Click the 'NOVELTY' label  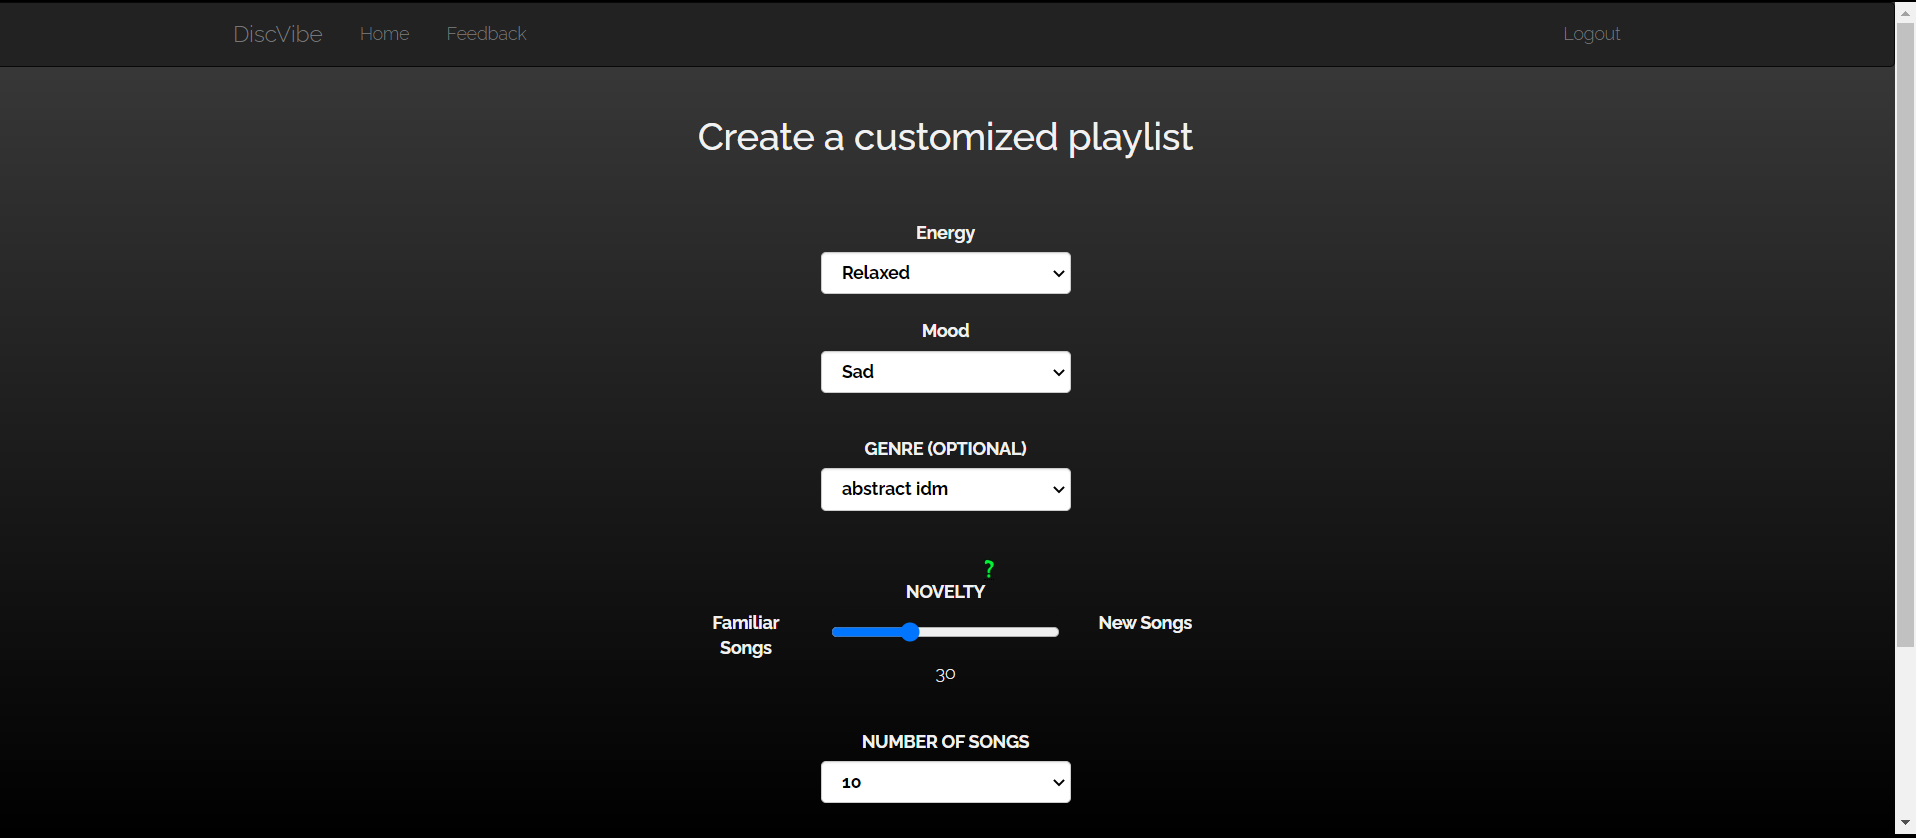(x=945, y=592)
